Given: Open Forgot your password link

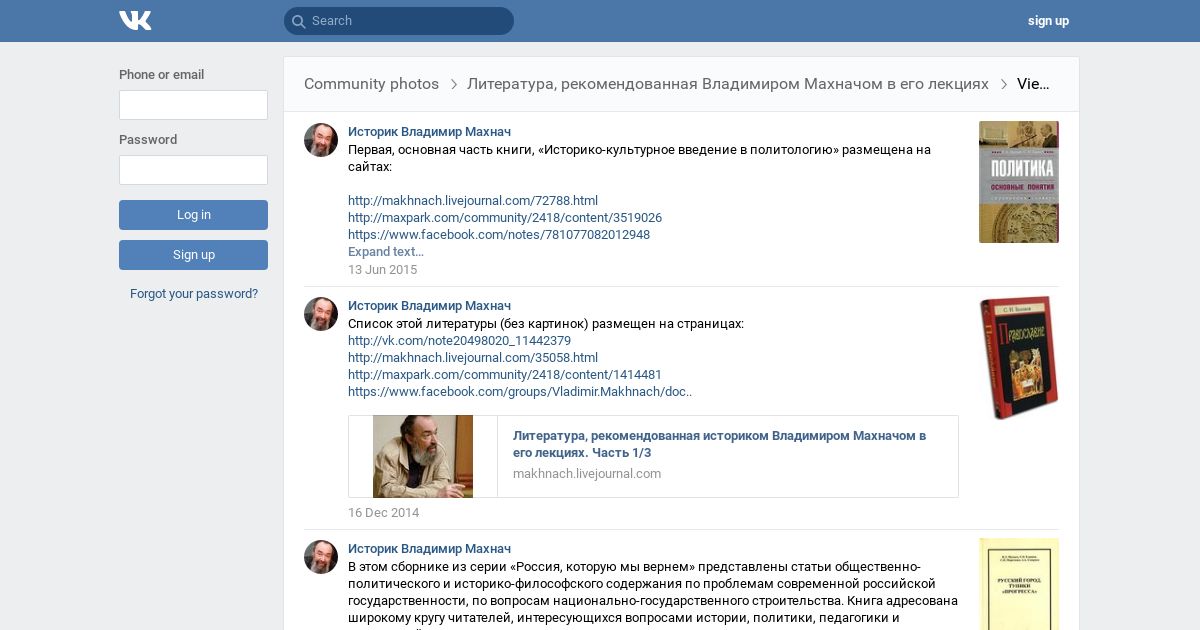Looking at the screenshot, I should click(194, 294).
